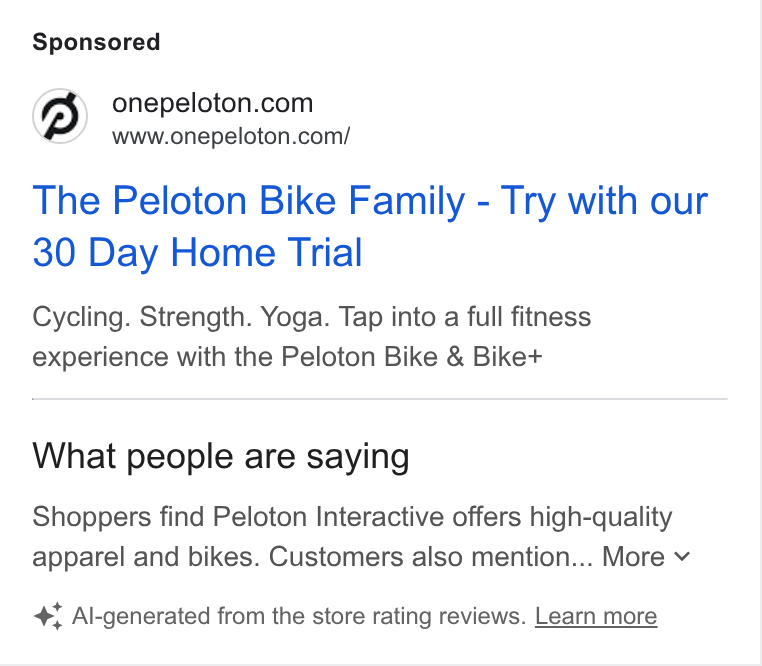Click the Peloton Bike & Bike+ description line

287,357
